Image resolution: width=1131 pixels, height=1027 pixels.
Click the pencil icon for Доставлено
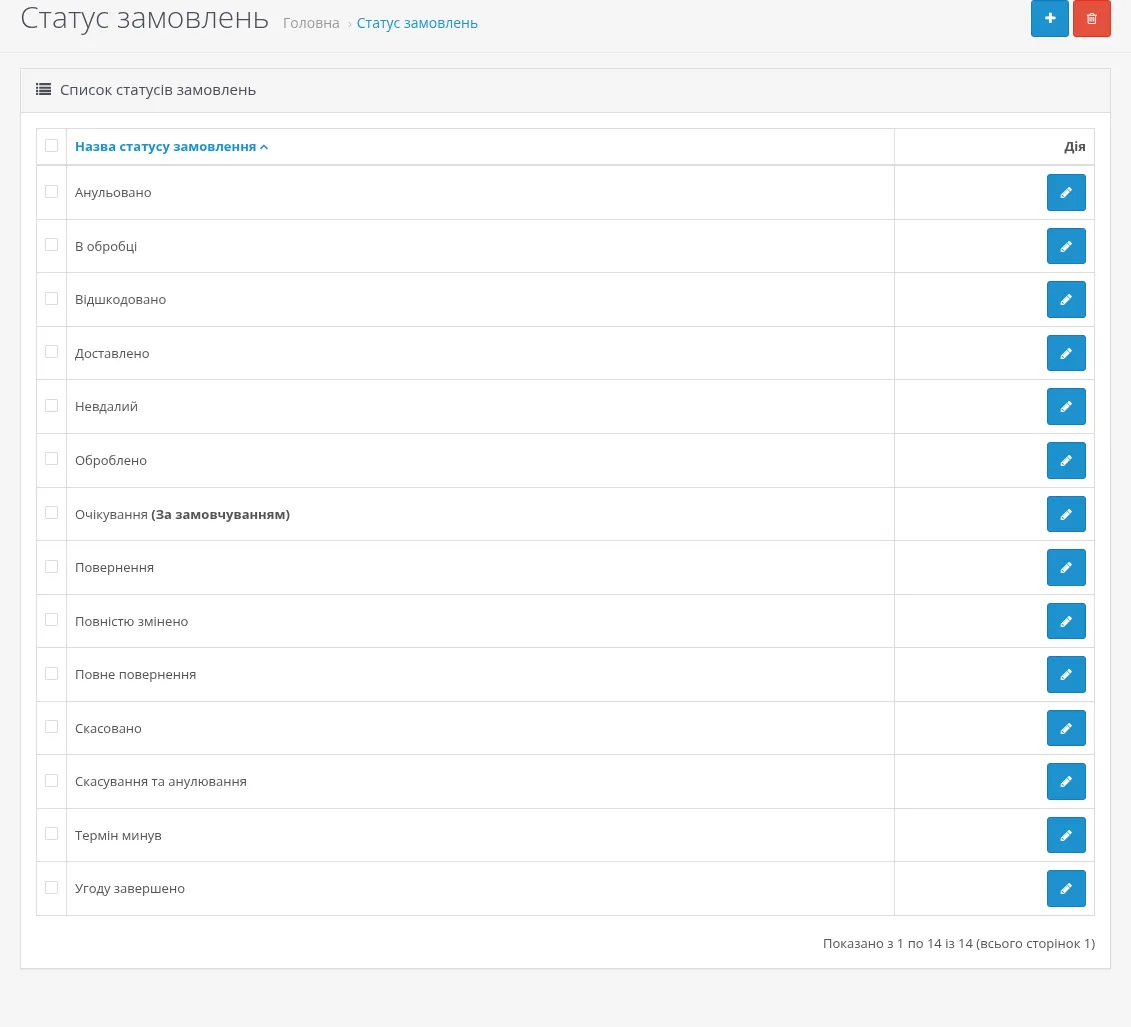pyautogui.click(x=1066, y=353)
